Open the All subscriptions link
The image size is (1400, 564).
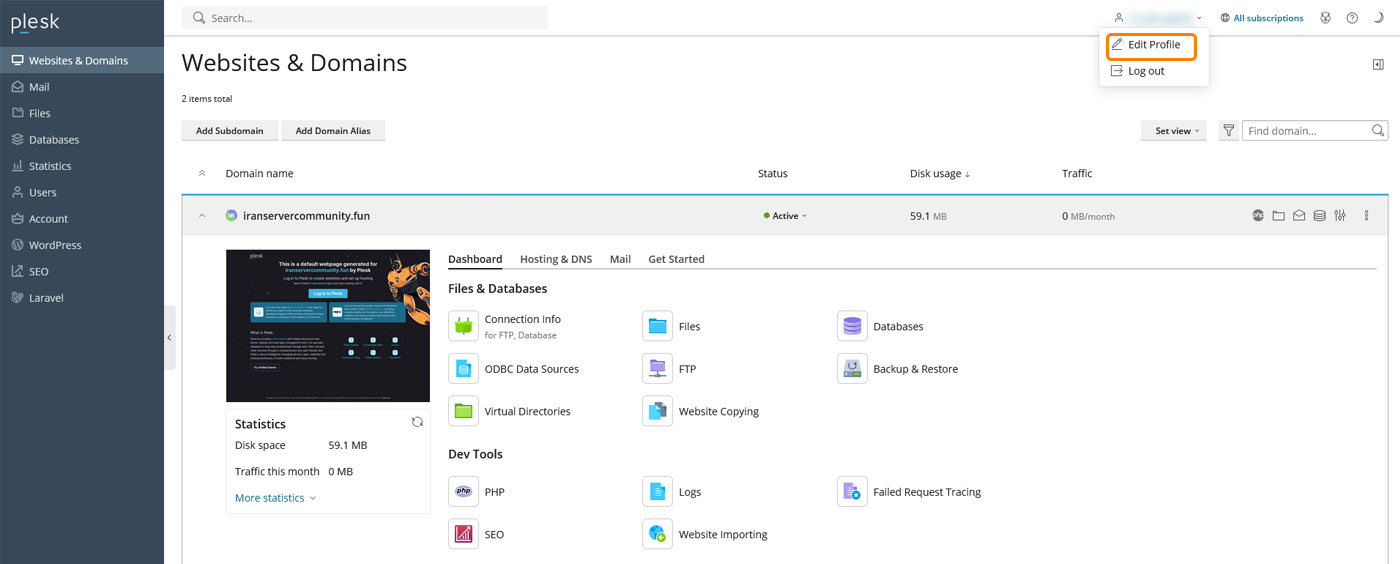[1267, 18]
